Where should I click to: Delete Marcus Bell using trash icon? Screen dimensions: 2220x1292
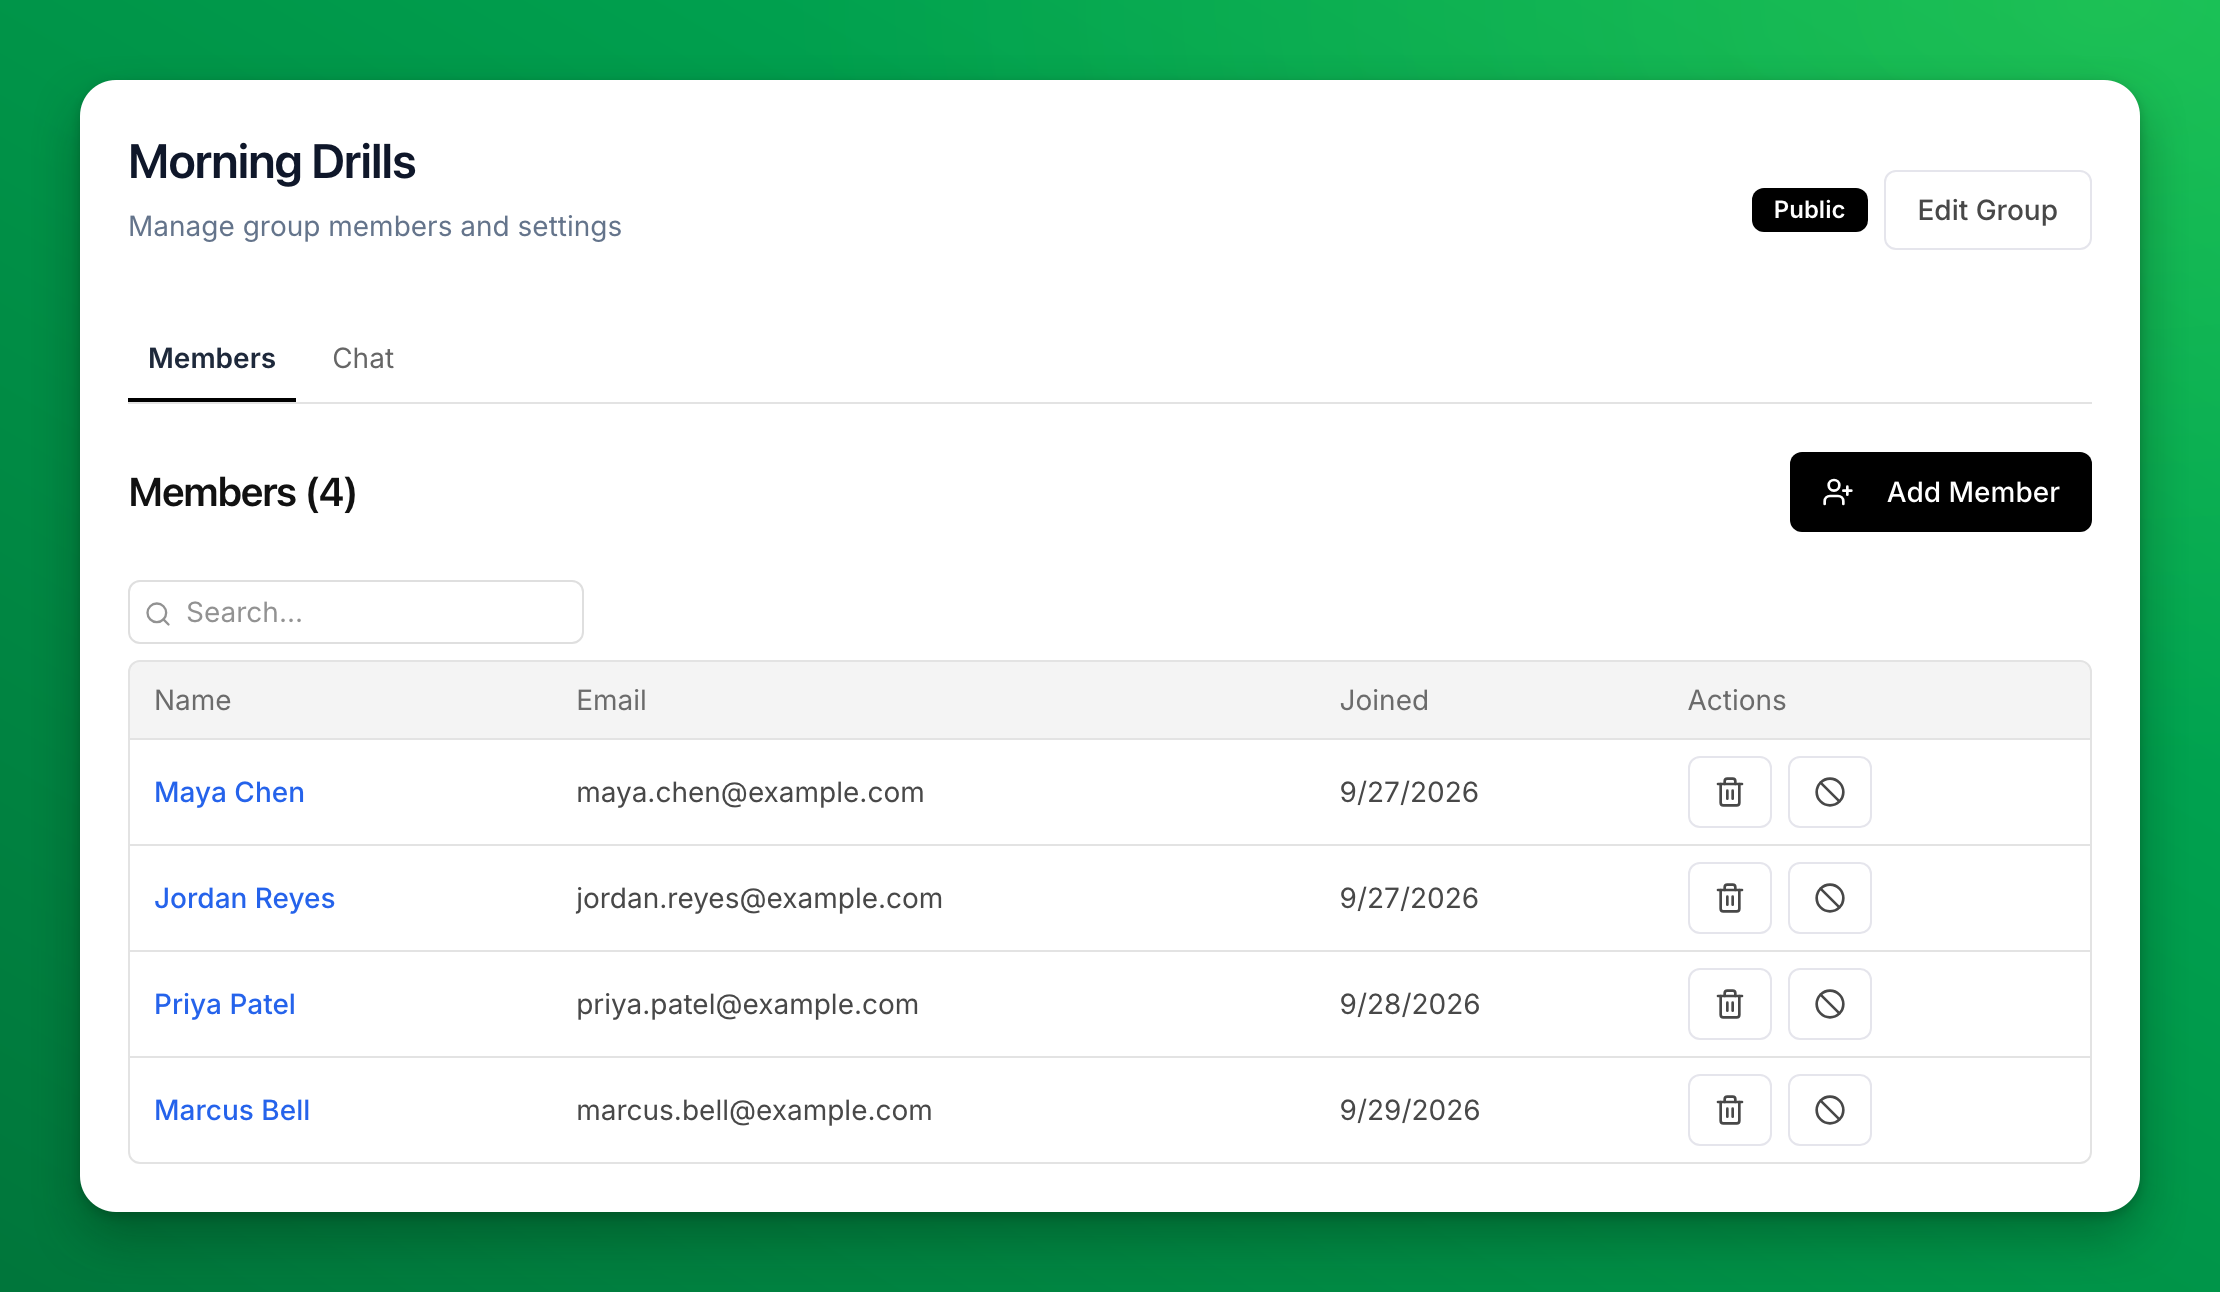point(1729,1110)
